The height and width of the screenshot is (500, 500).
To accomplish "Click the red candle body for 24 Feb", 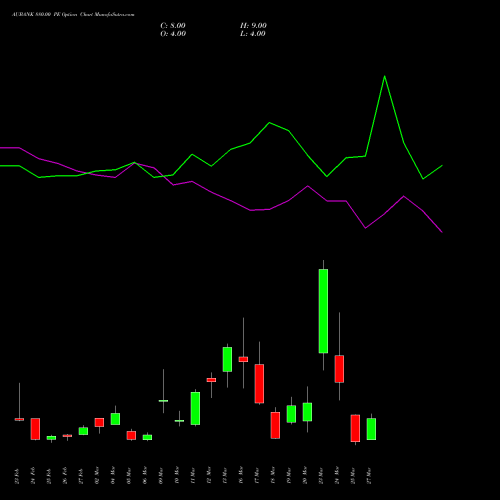I will pyautogui.click(x=35, y=429).
